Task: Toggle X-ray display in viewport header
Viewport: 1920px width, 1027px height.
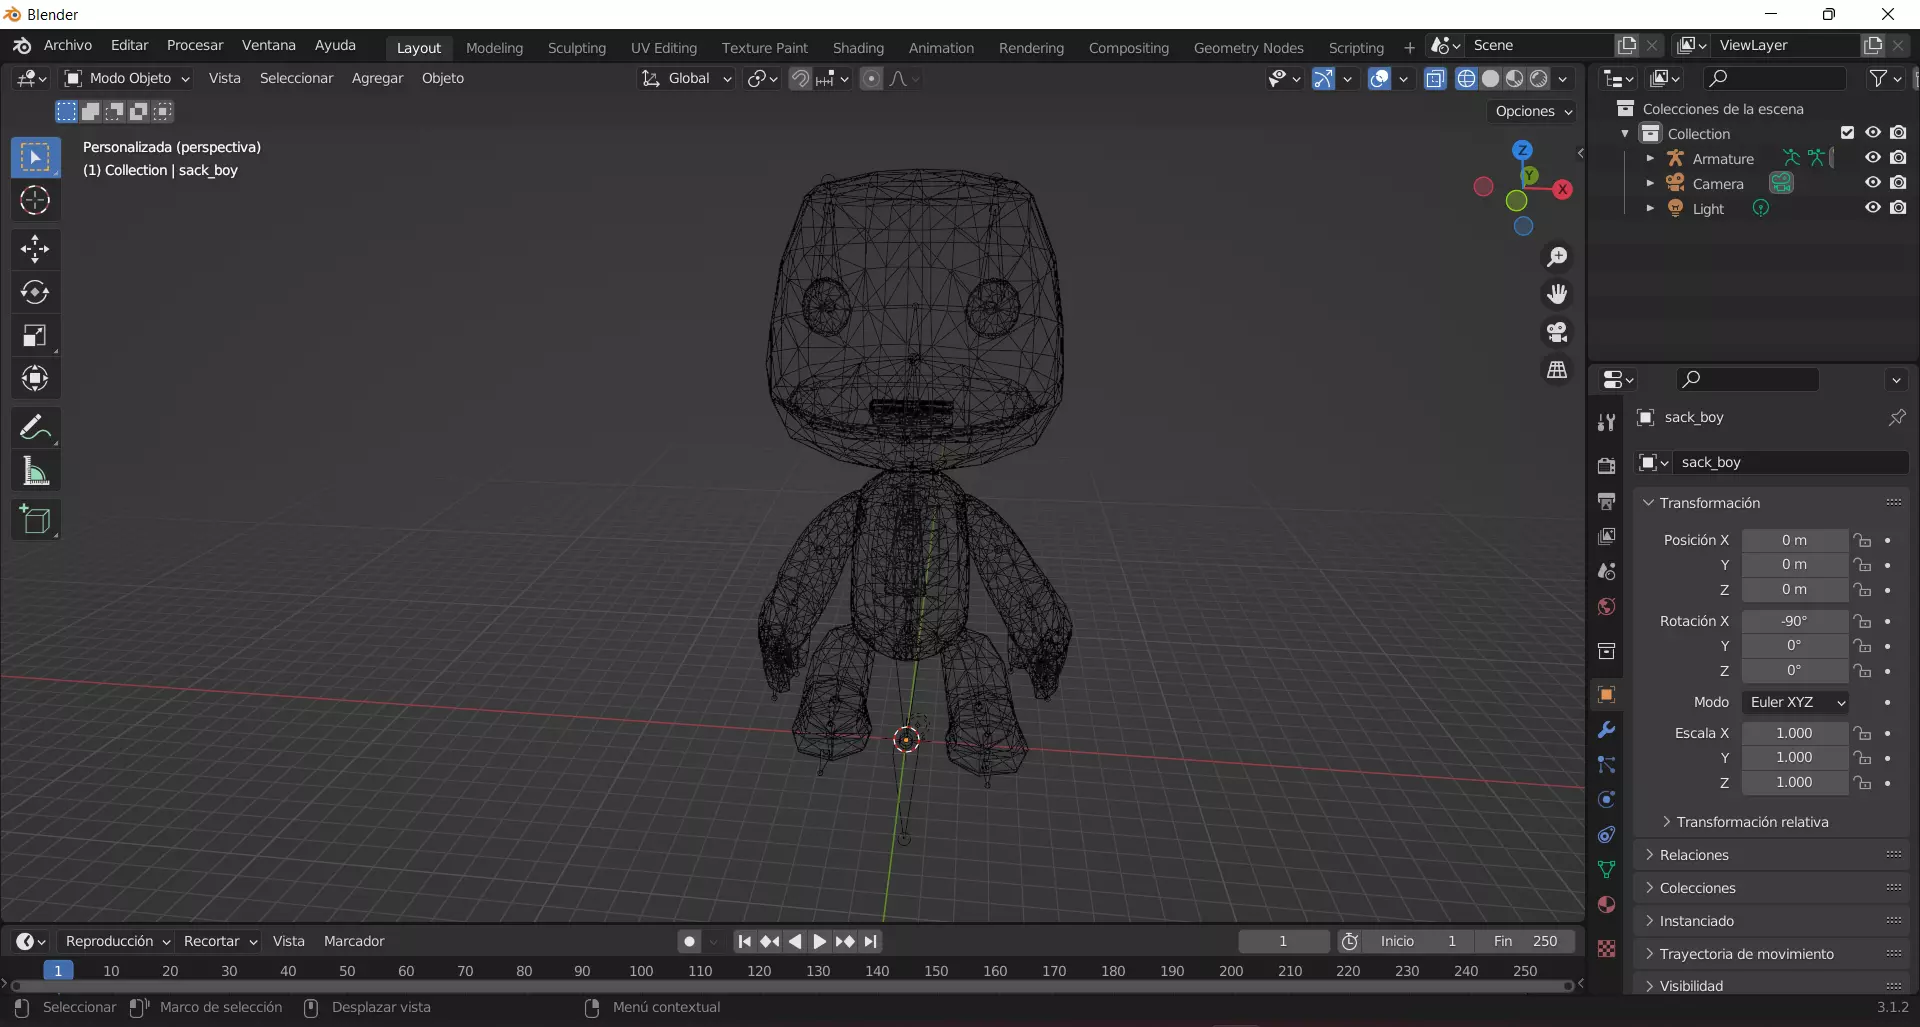Action: [1435, 79]
